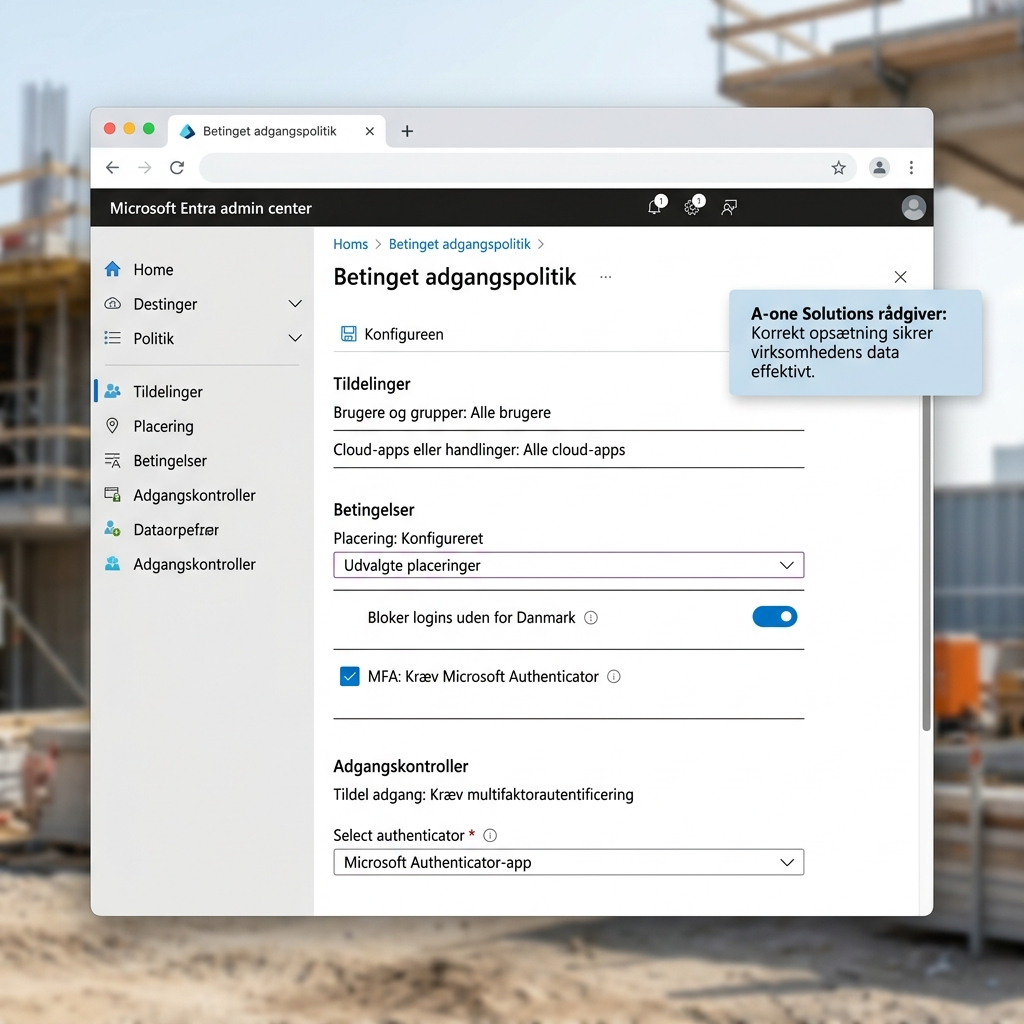Click the Betinget adgangspolitik breadcrumb link
1024x1024 pixels.
point(460,244)
